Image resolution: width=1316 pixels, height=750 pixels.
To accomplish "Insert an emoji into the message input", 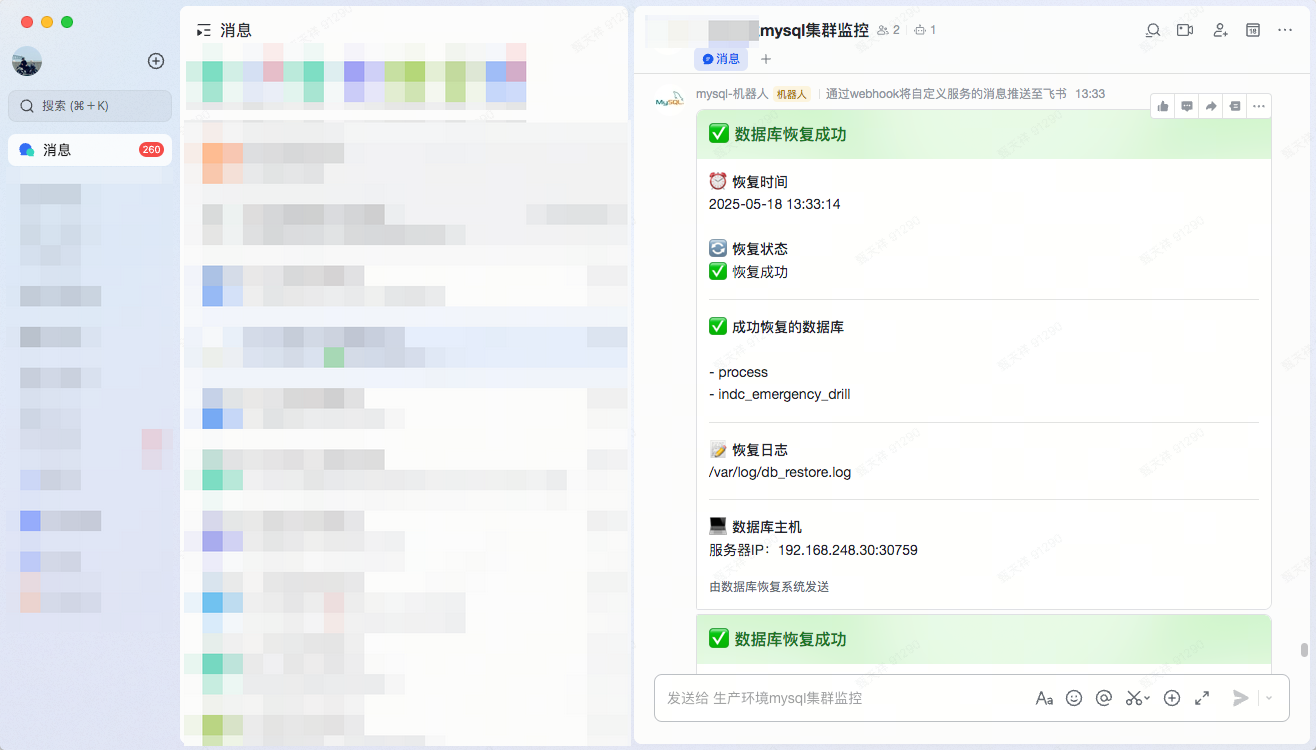I will [1074, 697].
